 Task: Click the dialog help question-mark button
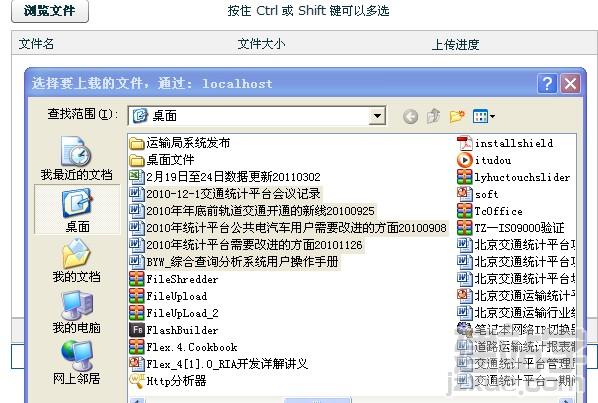click(x=547, y=83)
